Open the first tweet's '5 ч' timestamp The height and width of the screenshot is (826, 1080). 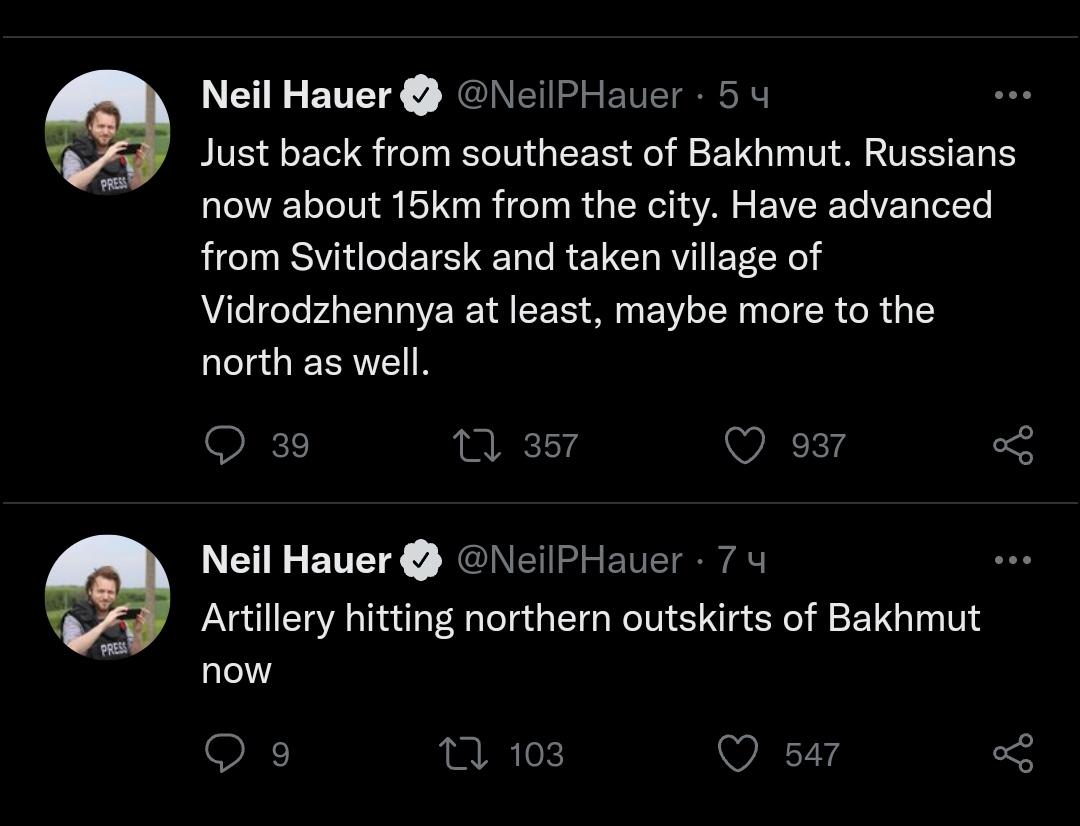click(744, 96)
